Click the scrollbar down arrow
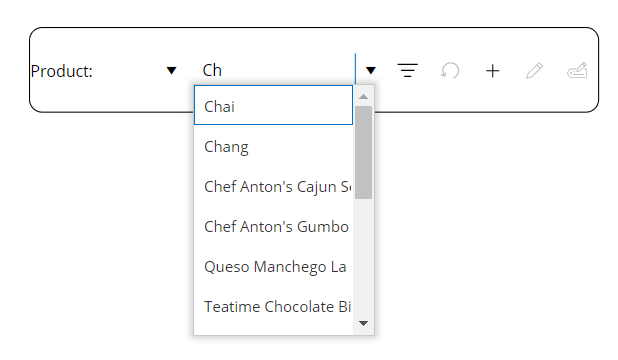The width and height of the screenshot is (618, 360). tap(363, 323)
